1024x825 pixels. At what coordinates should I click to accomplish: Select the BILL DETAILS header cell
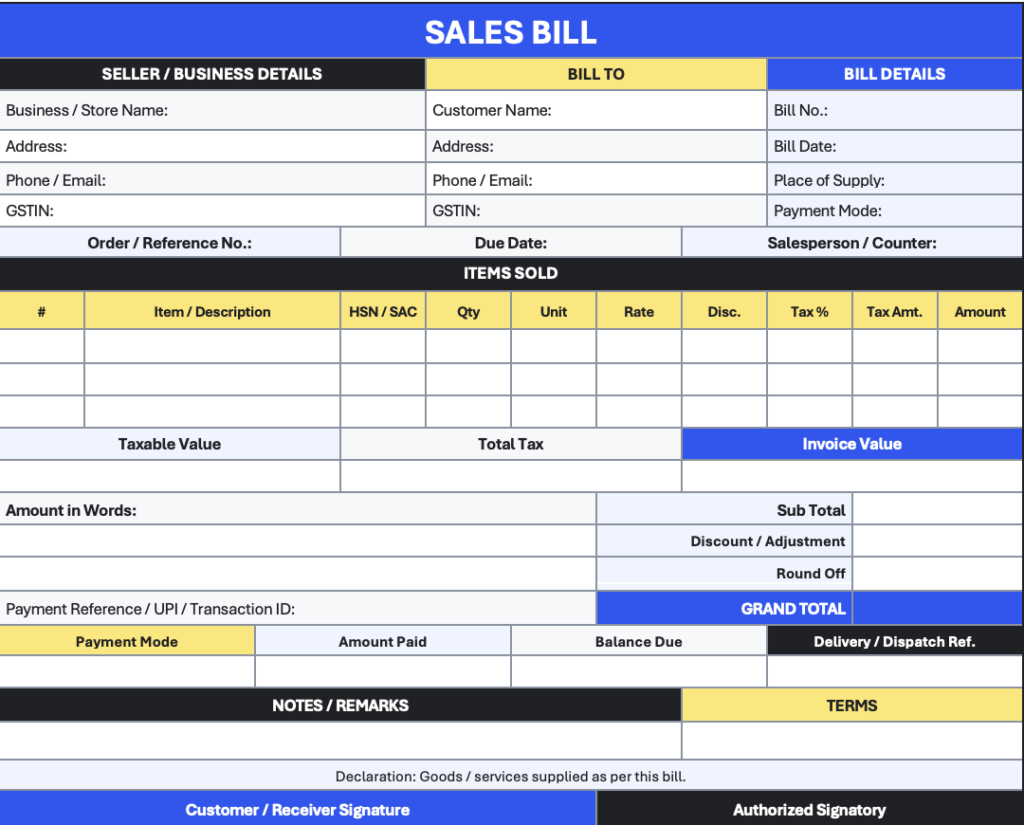(x=895, y=74)
